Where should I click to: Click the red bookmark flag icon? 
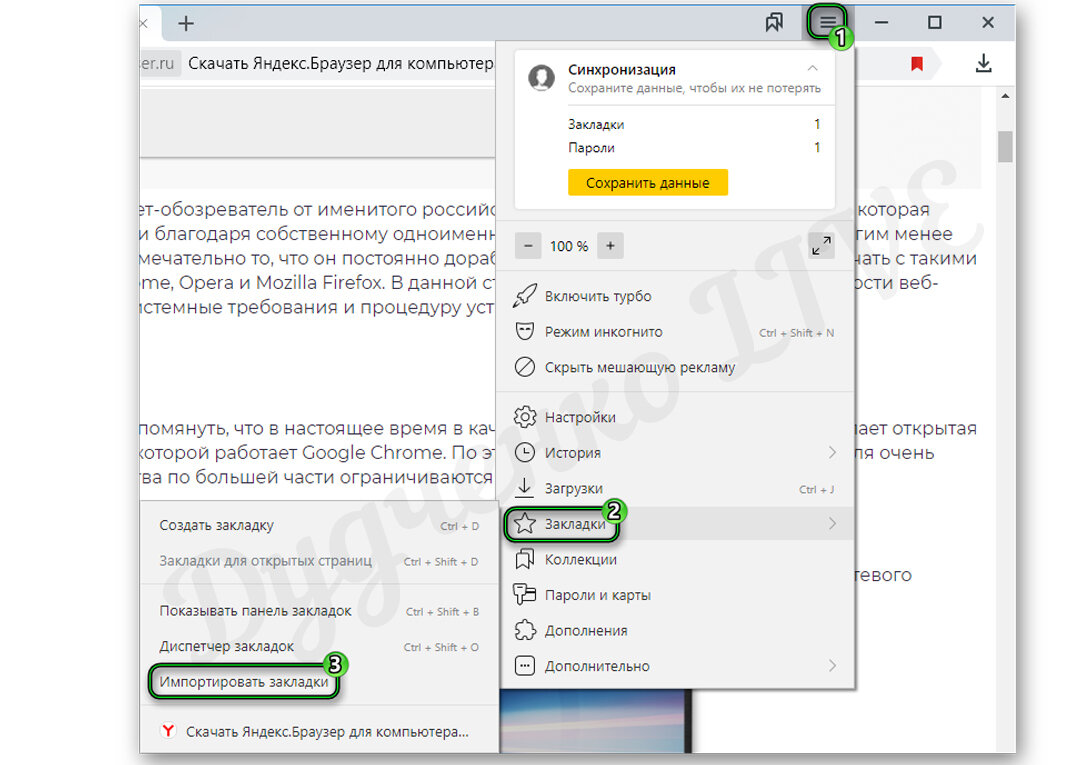coord(917,64)
